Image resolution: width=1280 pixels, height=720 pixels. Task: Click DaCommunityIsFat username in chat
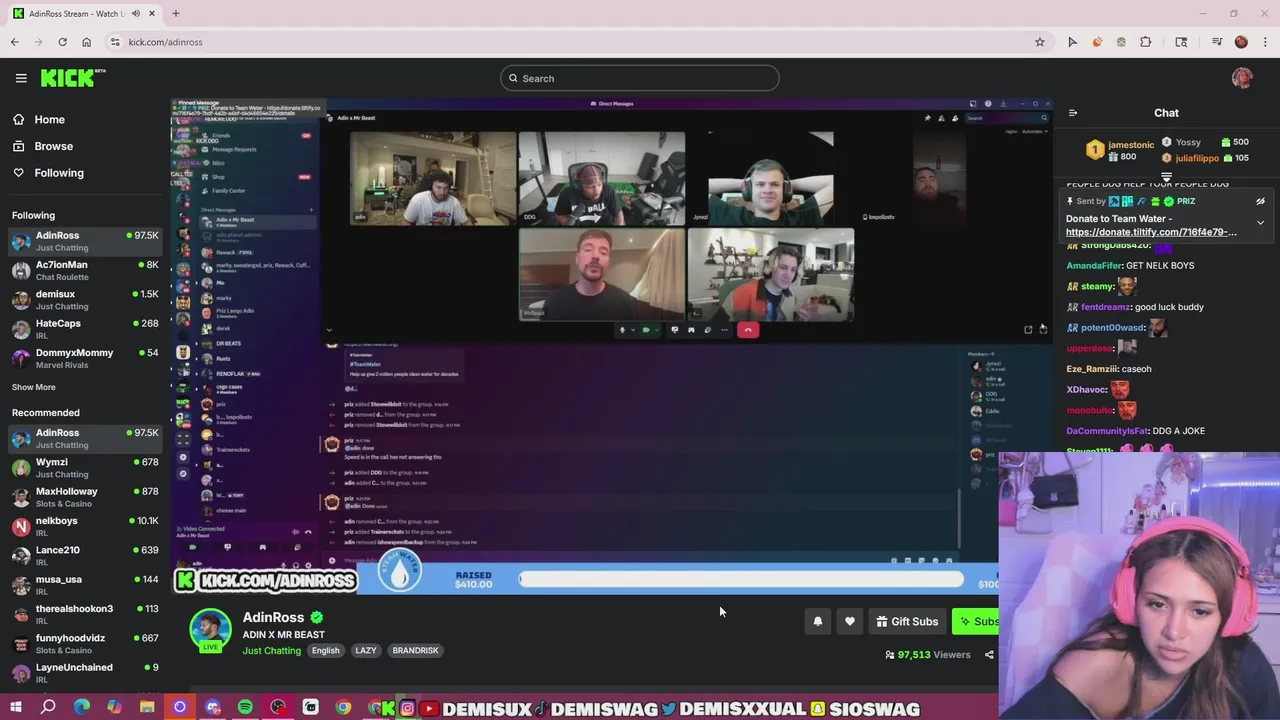click(1107, 431)
